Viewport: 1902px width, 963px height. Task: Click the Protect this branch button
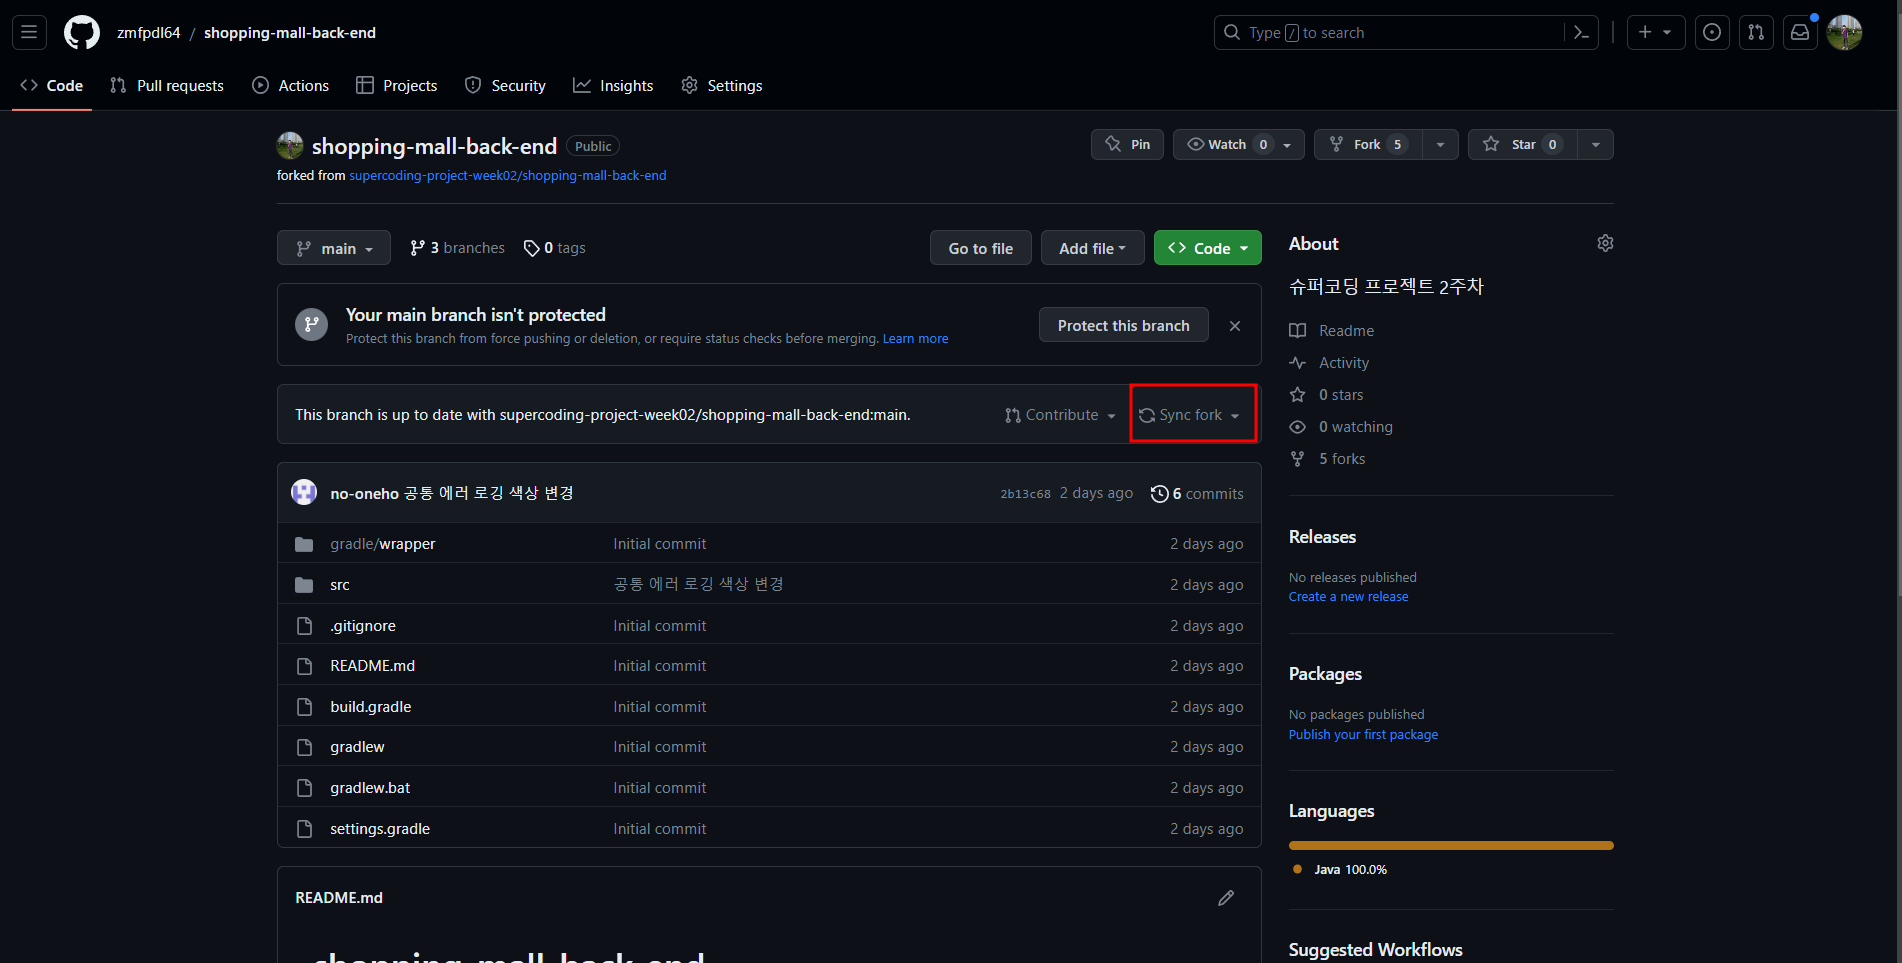pos(1123,326)
